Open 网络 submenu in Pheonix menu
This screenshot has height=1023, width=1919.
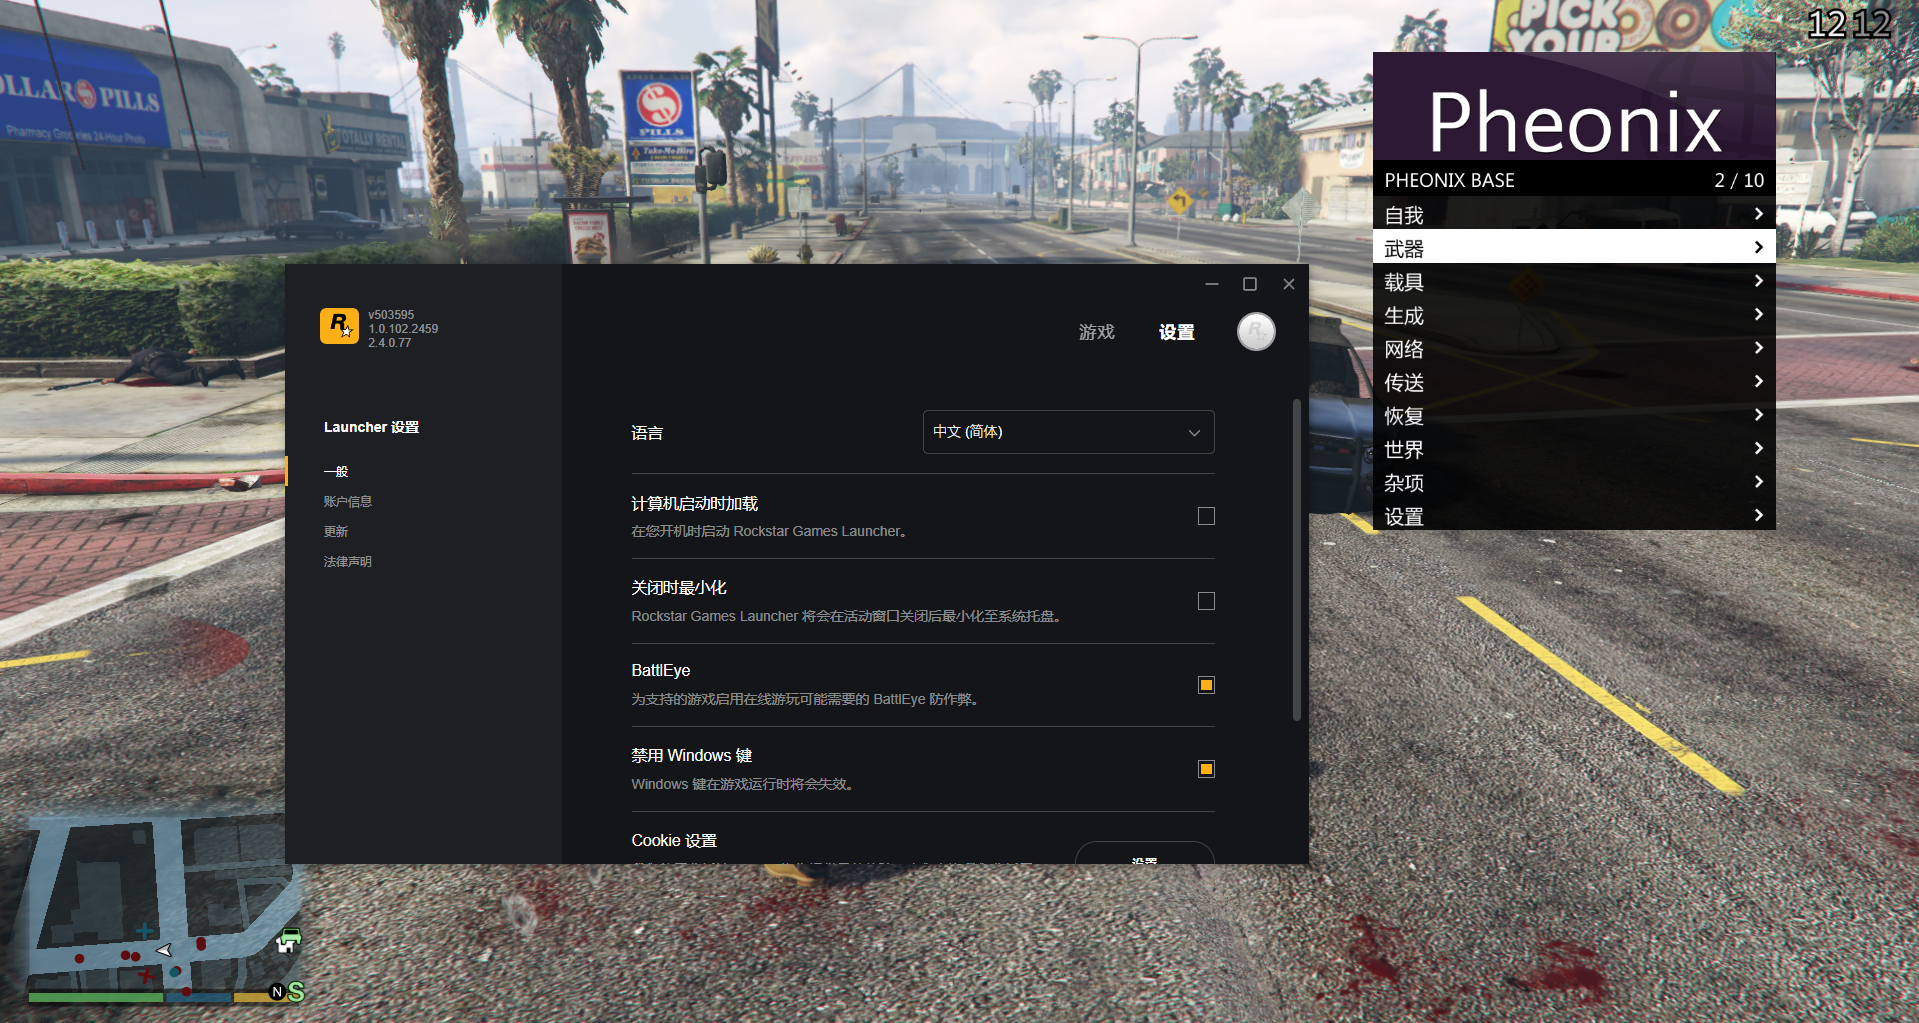click(x=1574, y=348)
